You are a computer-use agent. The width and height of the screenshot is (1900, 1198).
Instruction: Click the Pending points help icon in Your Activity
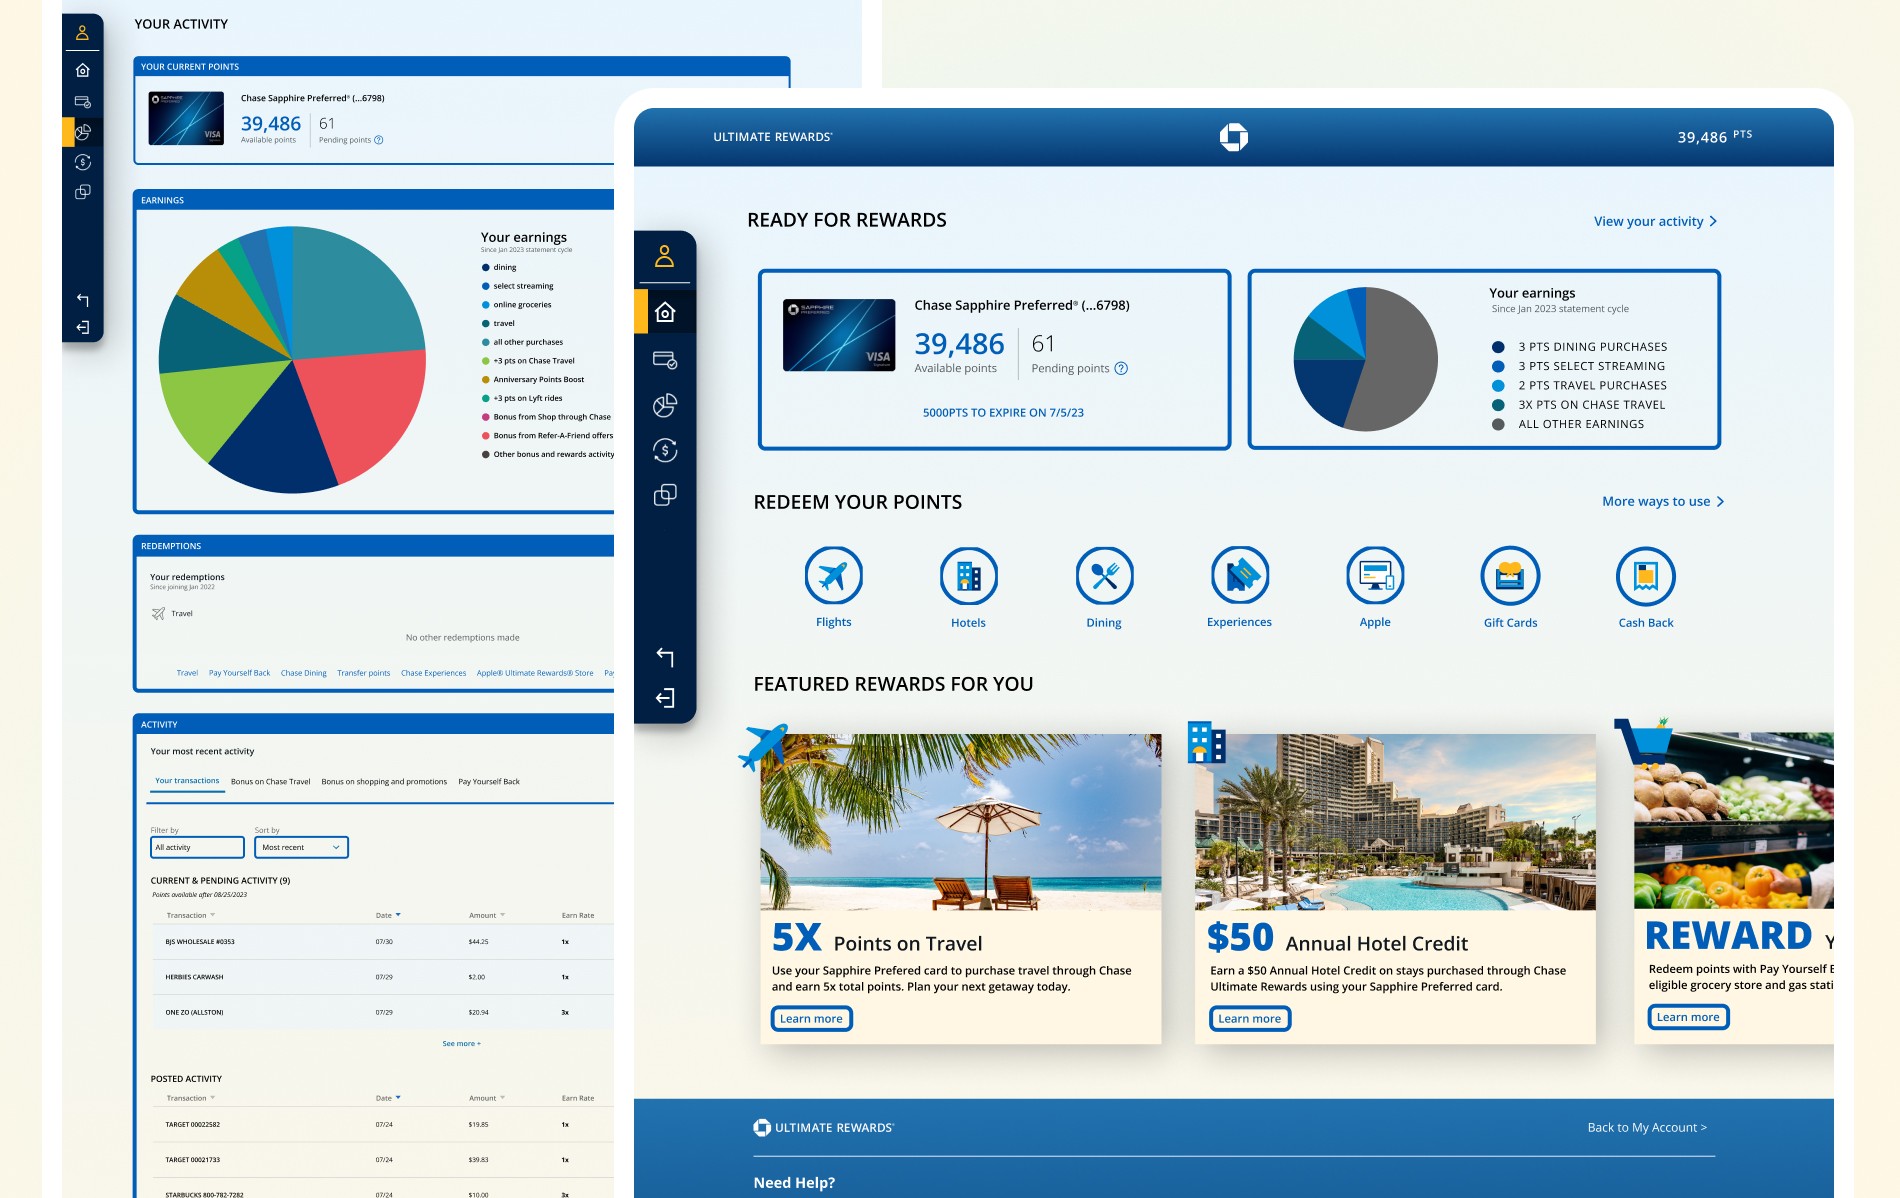379,140
